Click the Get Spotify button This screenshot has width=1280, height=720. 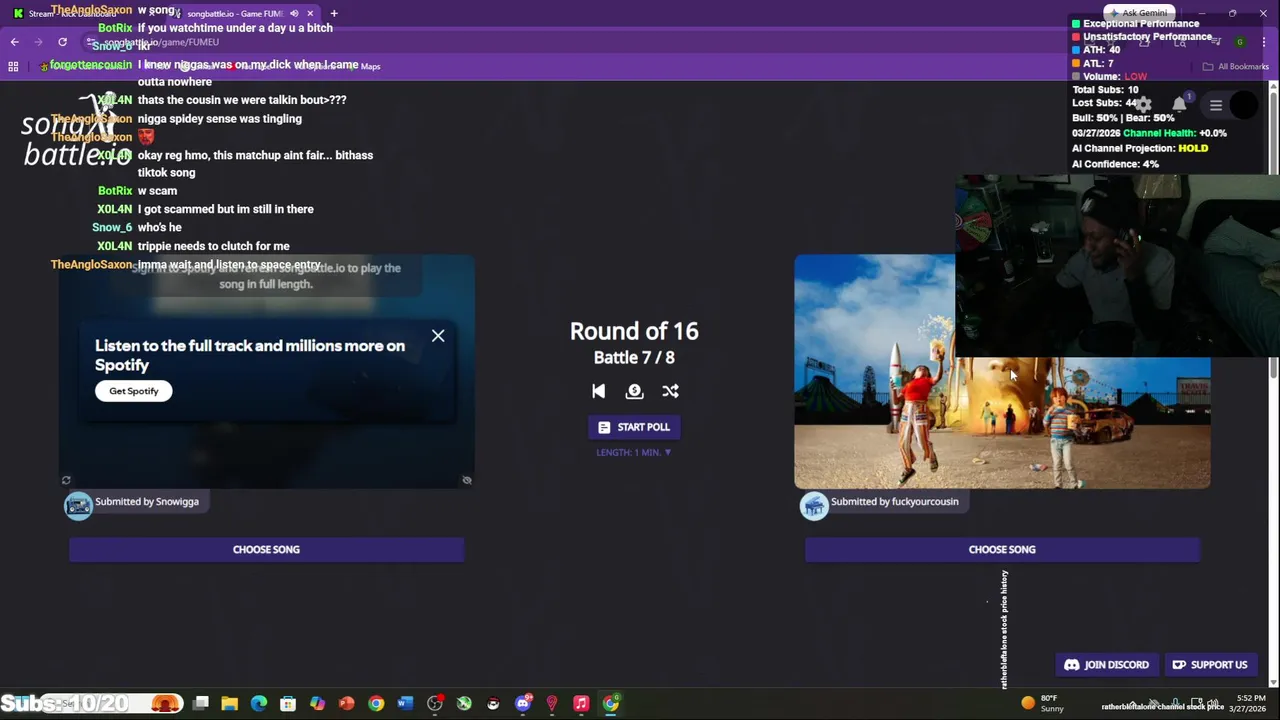point(134,391)
